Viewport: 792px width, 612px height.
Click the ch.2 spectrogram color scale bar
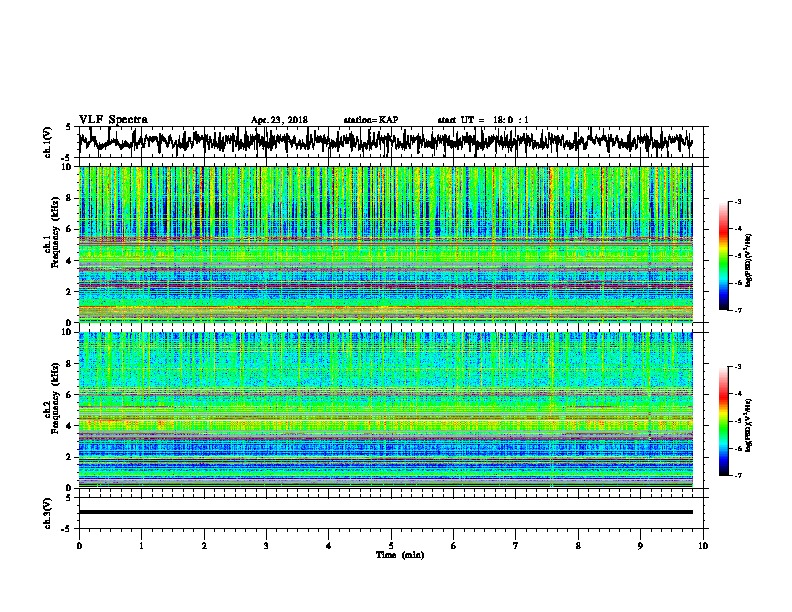click(x=724, y=421)
